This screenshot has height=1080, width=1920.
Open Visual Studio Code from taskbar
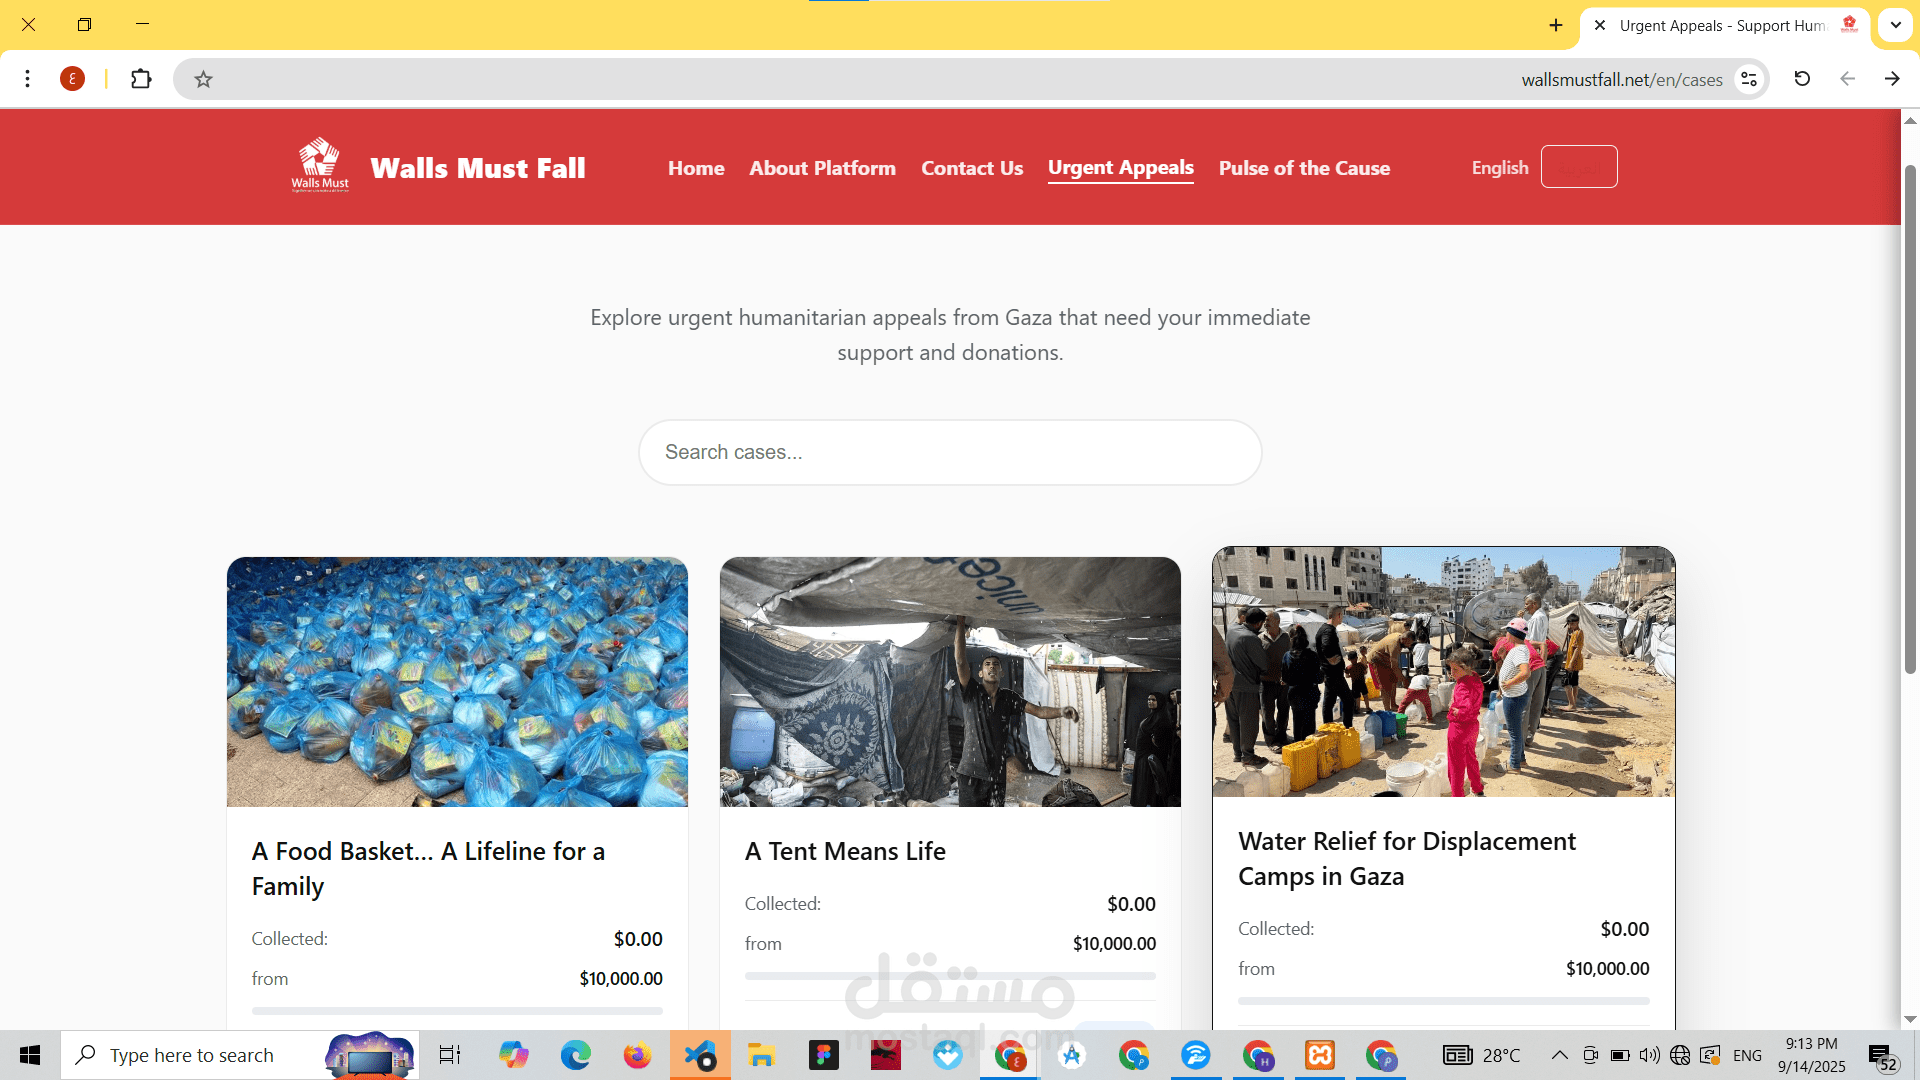click(x=700, y=1055)
